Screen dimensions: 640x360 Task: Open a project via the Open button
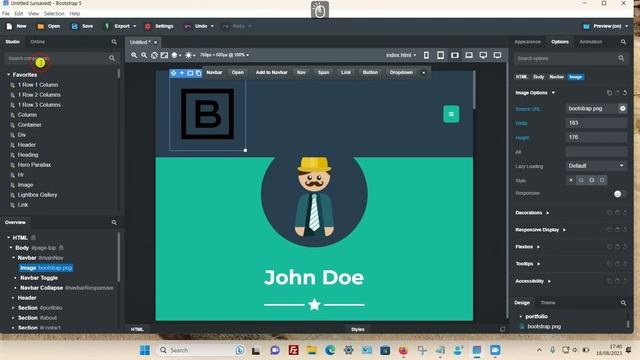click(x=49, y=26)
